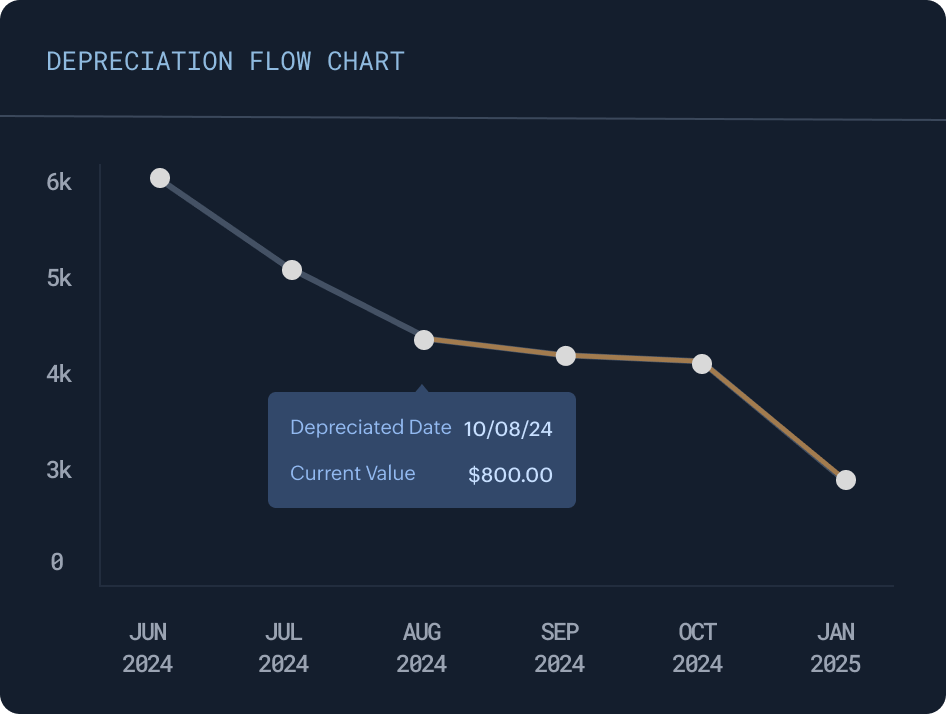The width and height of the screenshot is (946, 714).
Task: Click the JUN 2024 axis label
Action: click(148, 648)
